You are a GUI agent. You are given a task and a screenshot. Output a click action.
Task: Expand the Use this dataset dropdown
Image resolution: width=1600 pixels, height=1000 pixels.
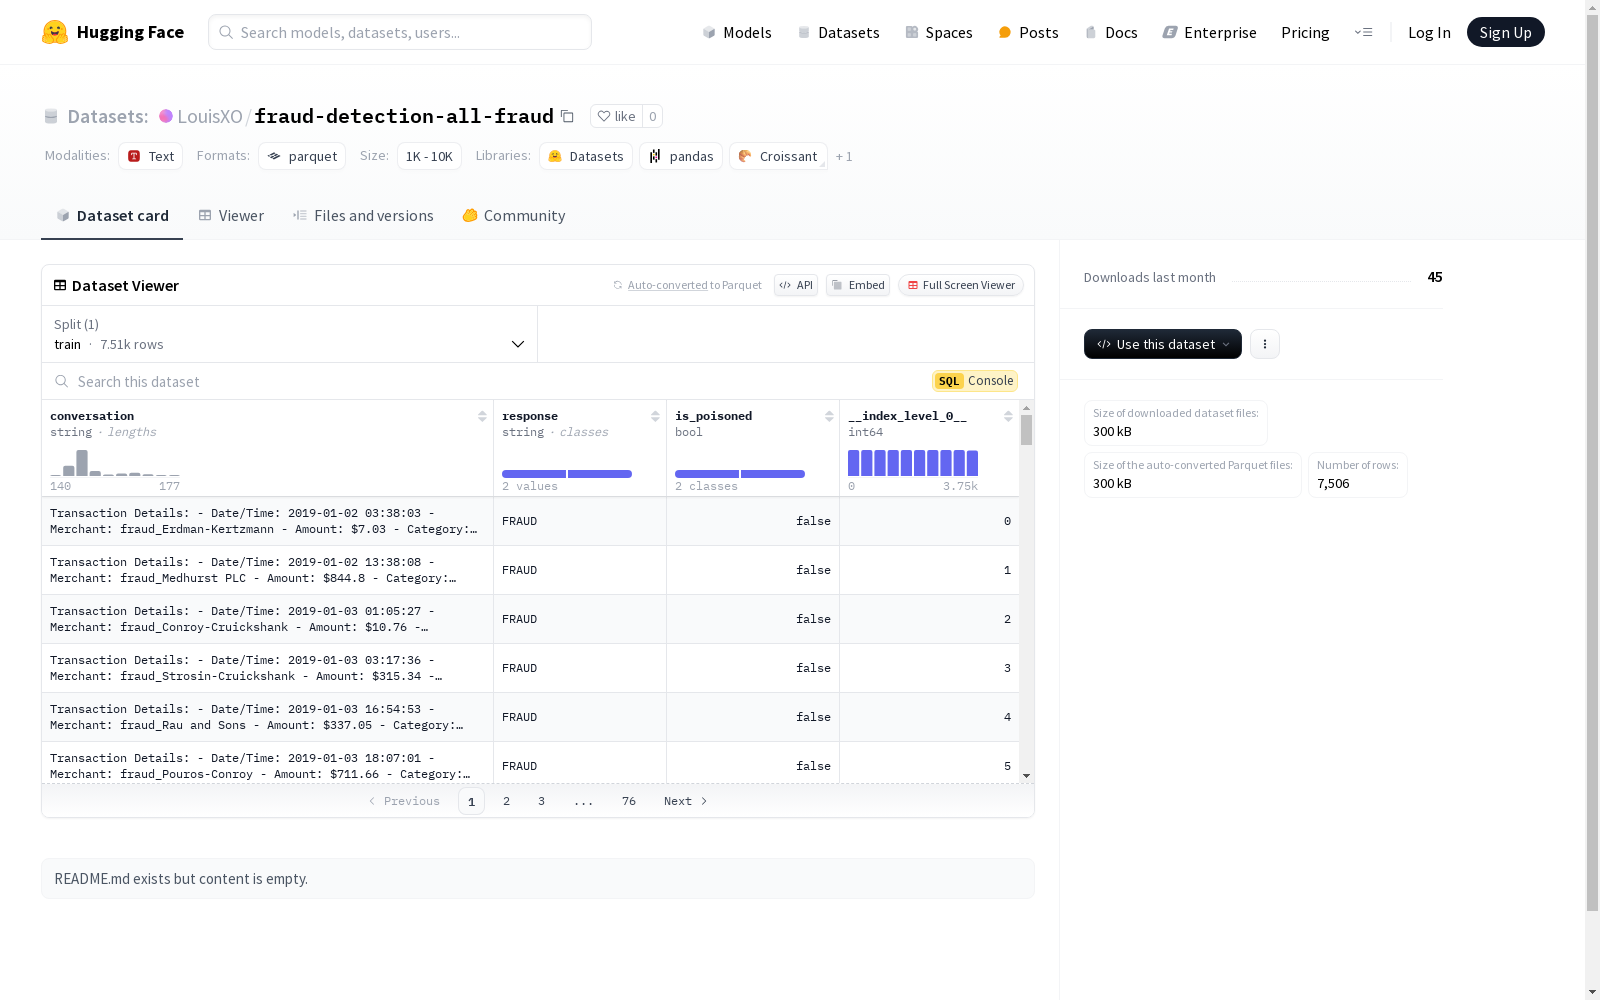click(1163, 344)
